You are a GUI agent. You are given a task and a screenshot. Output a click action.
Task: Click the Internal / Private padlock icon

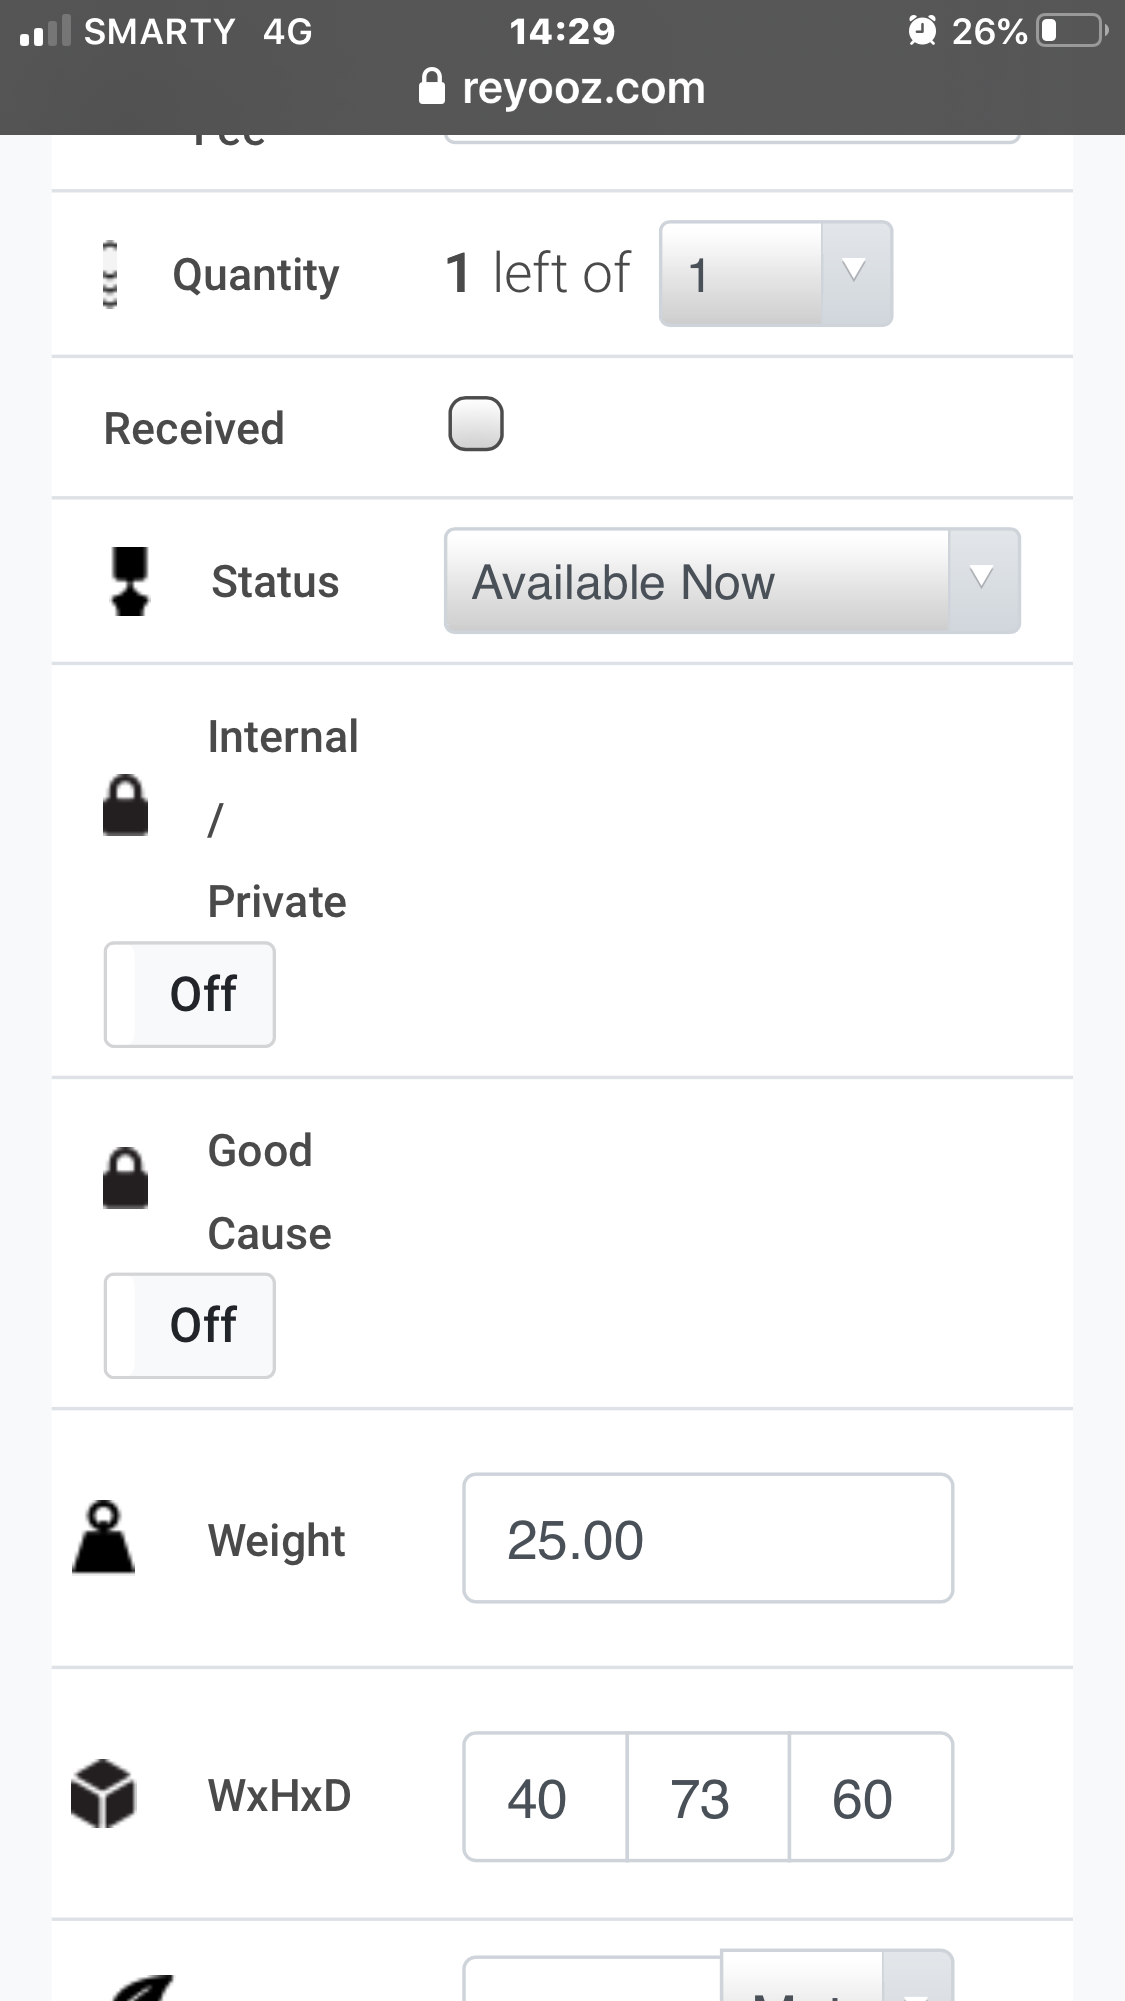click(x=126, y=805)
